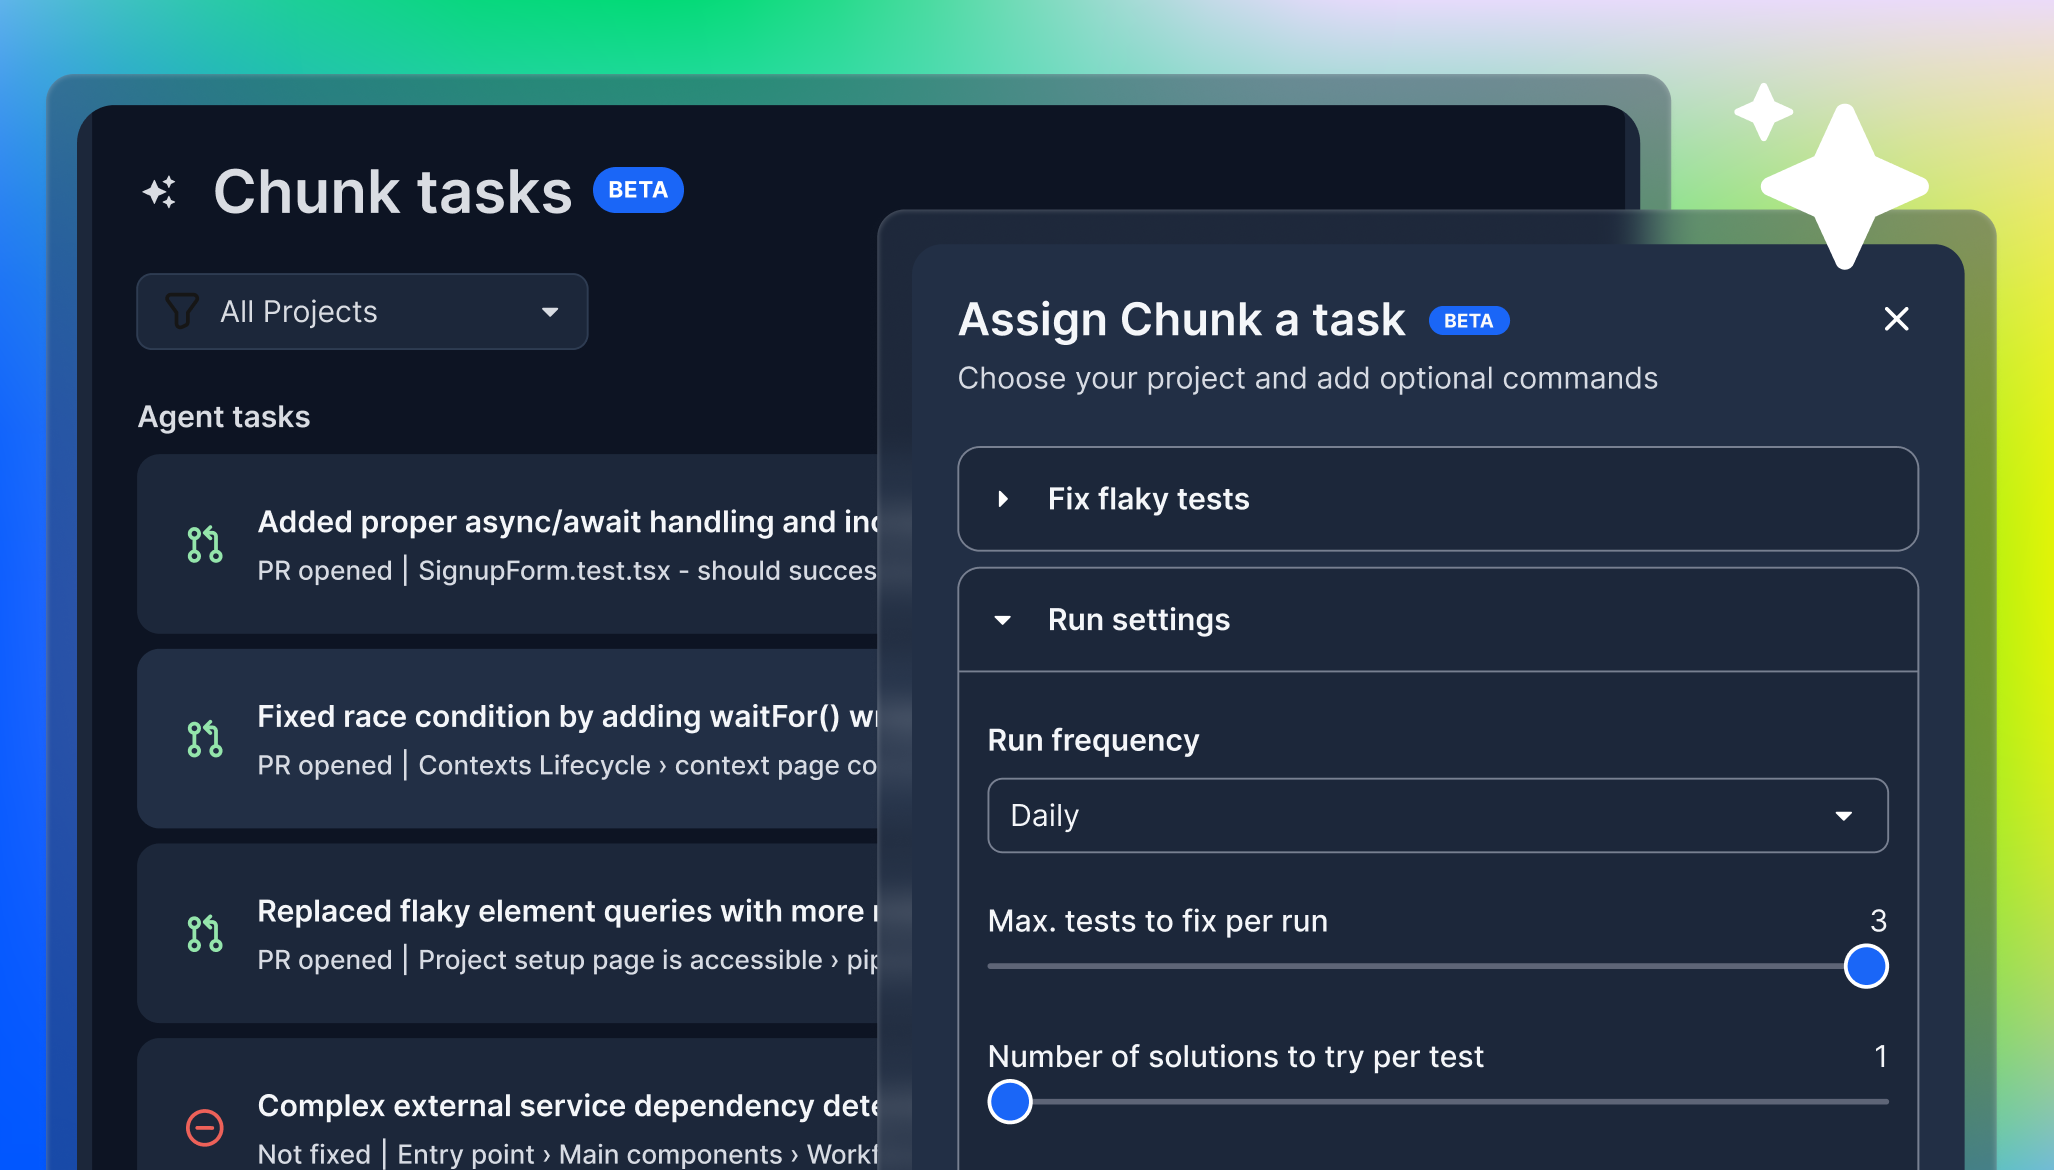
Task: Click PR icon on race condition task
Action: (205, 740)
